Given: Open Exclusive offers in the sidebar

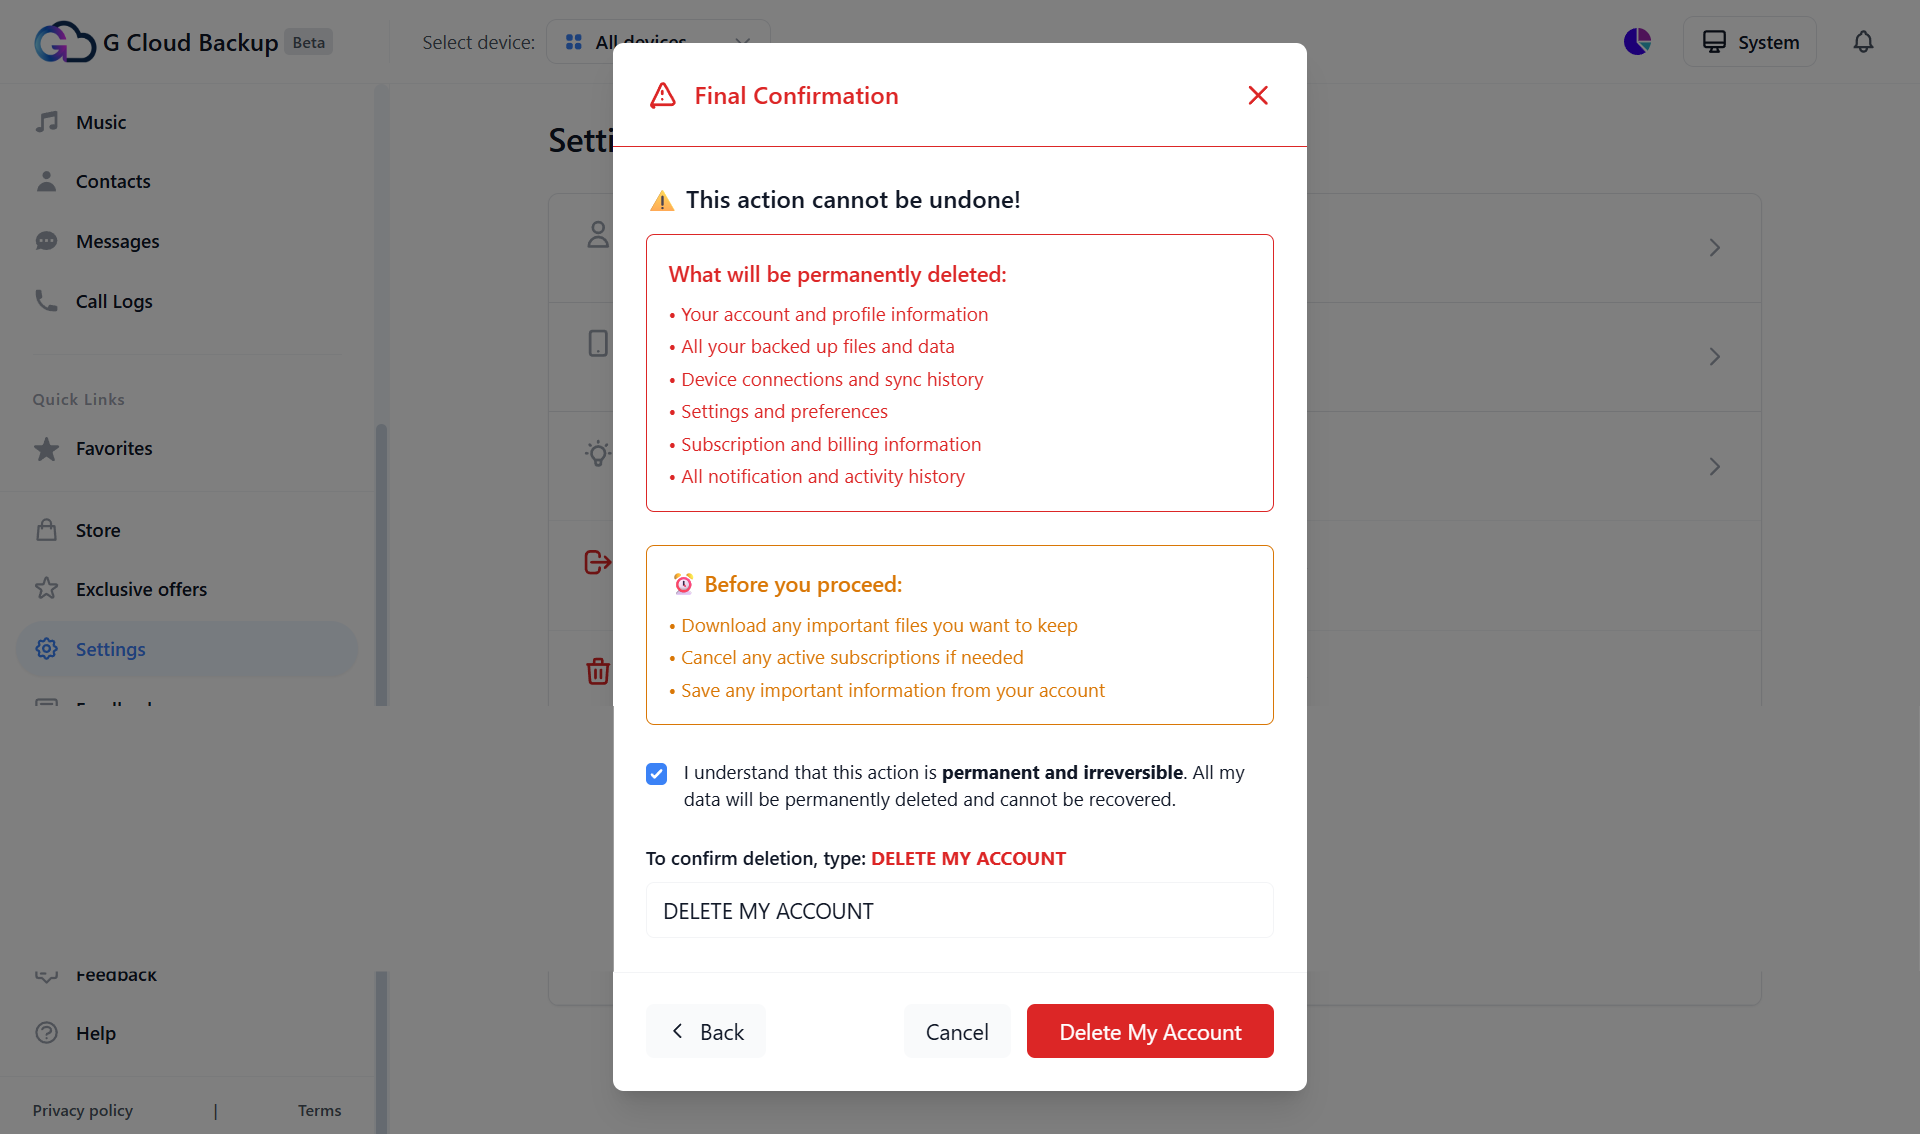Looking at the screenshot, I should (141, 589).
